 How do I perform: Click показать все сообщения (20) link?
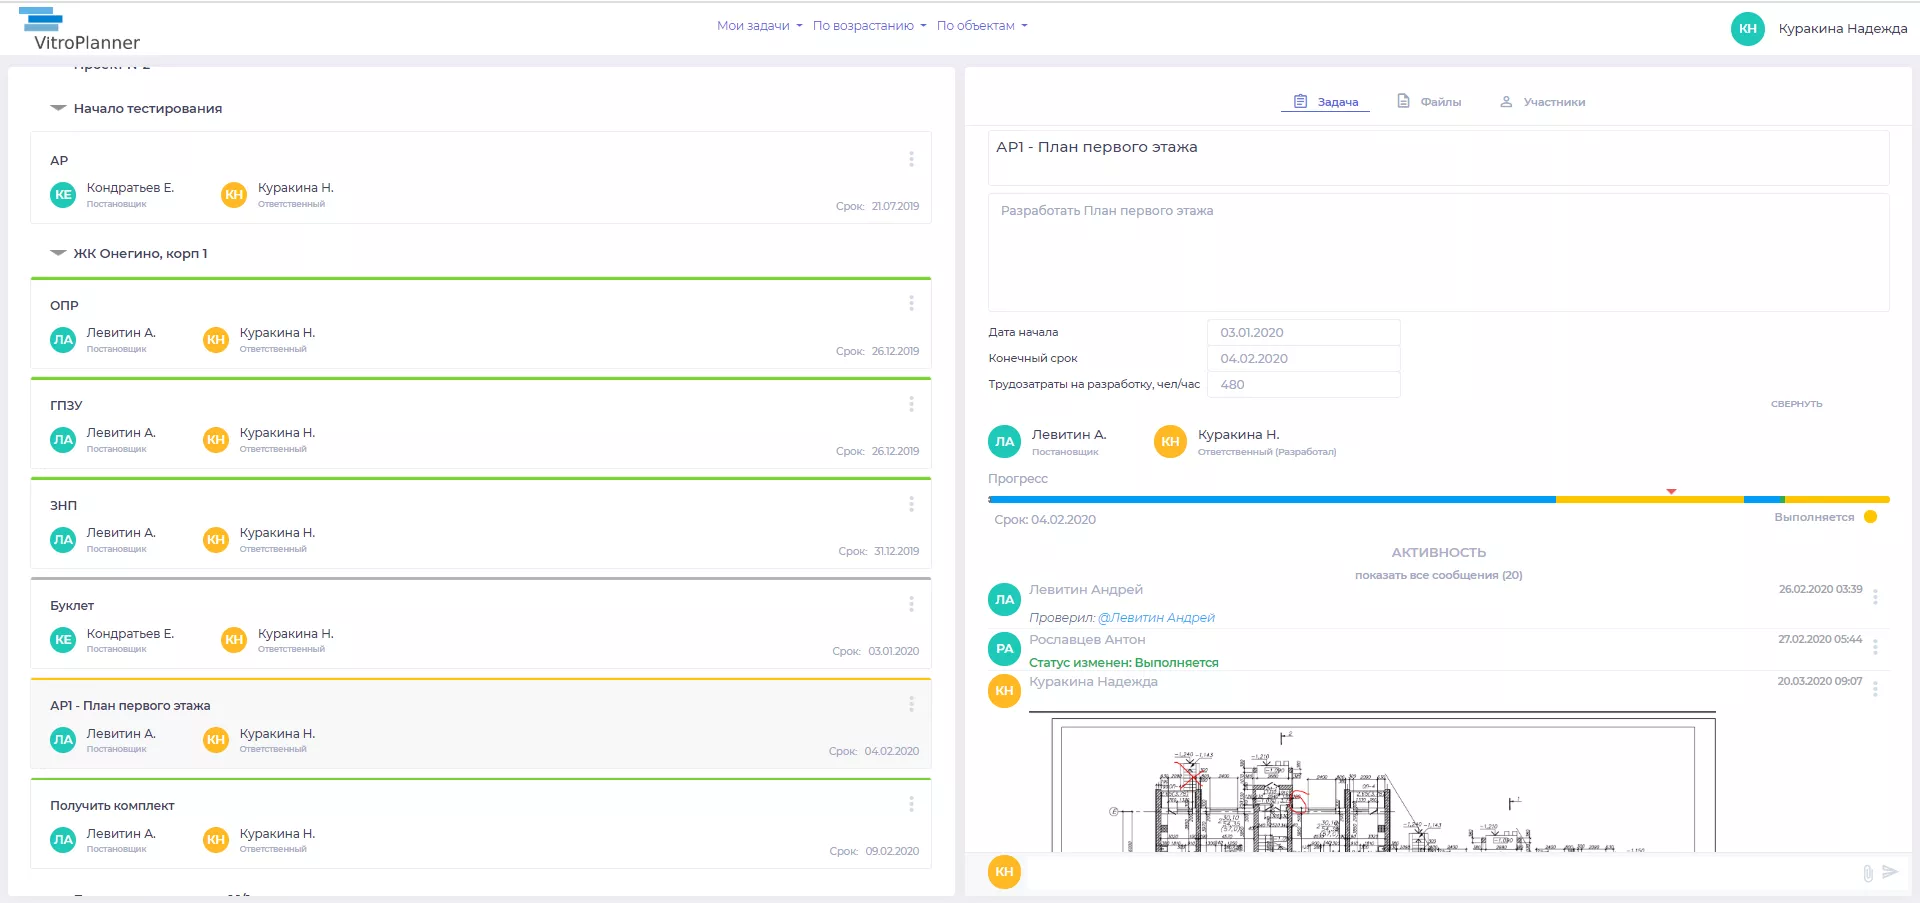(1438, 575)
